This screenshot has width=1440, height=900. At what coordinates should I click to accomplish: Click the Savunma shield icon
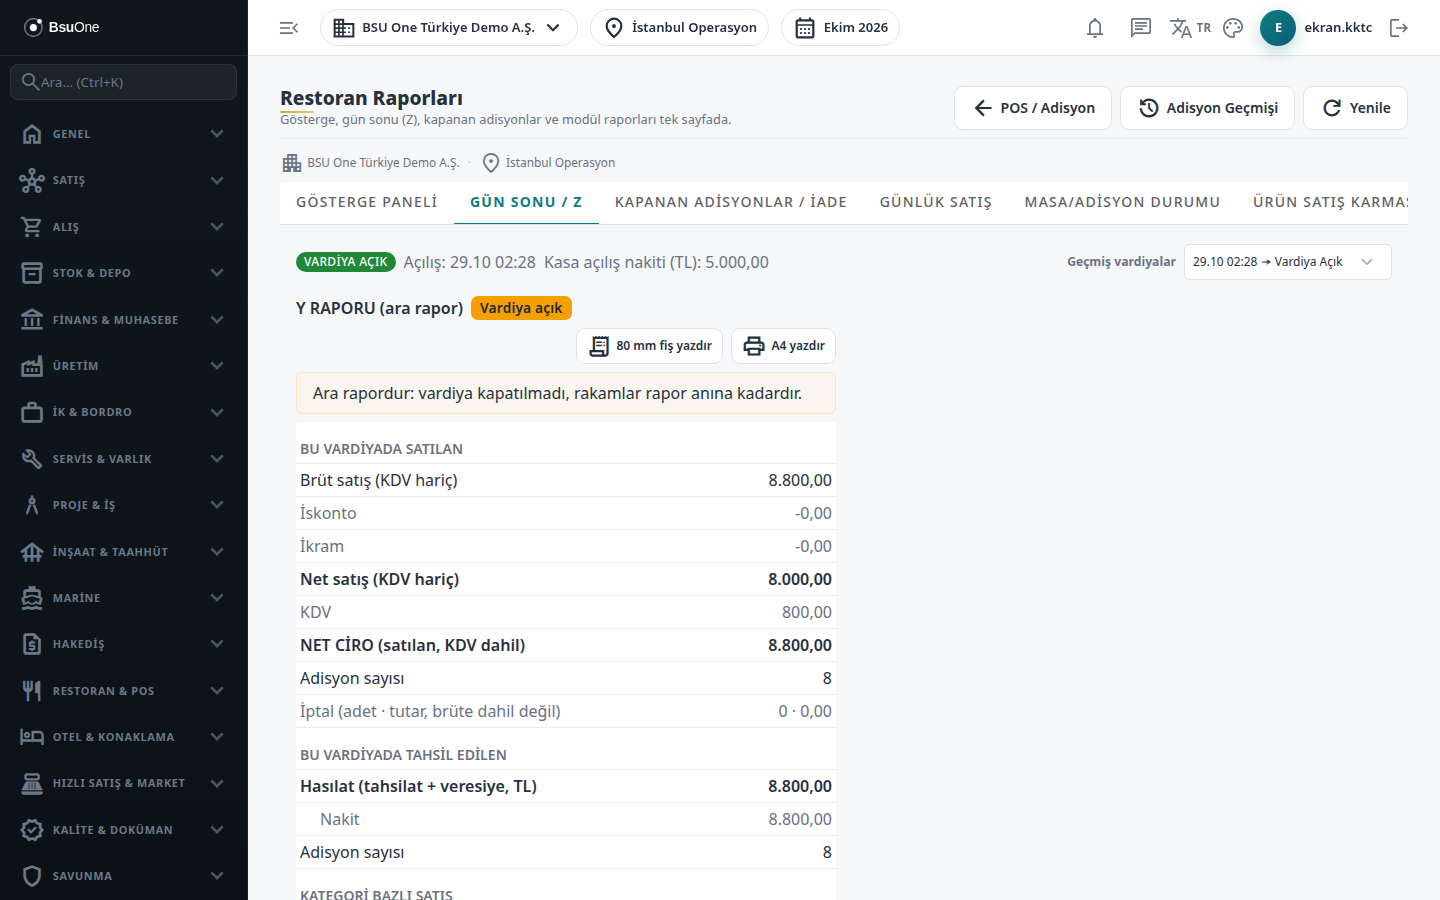pos(32,876)
